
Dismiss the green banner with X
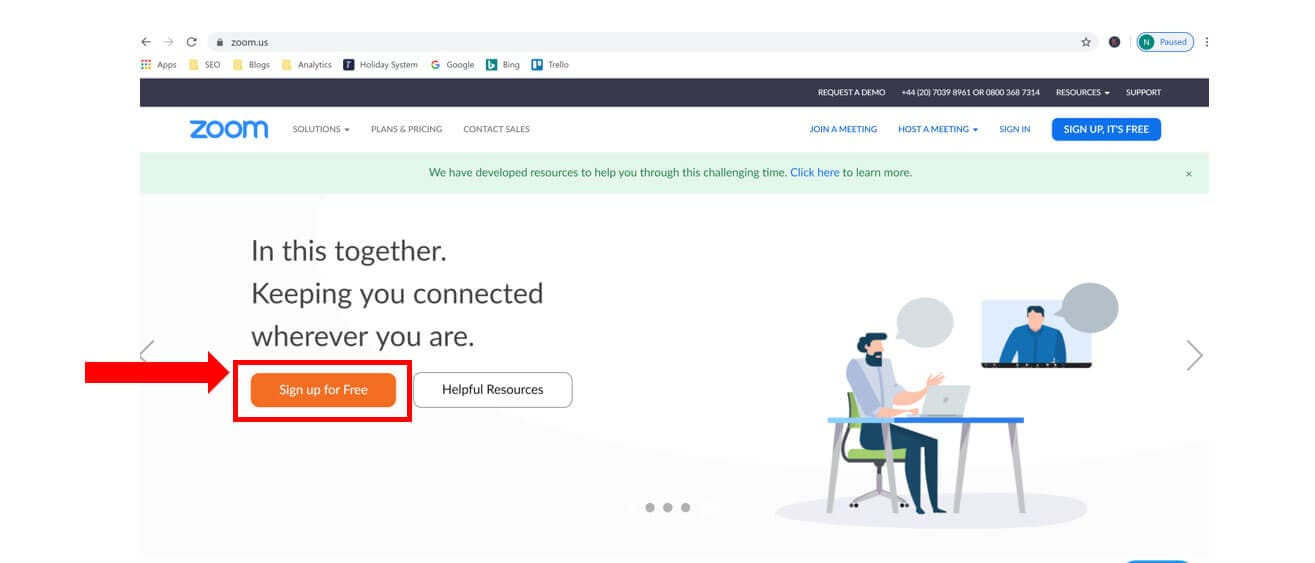coord(1189,174)
